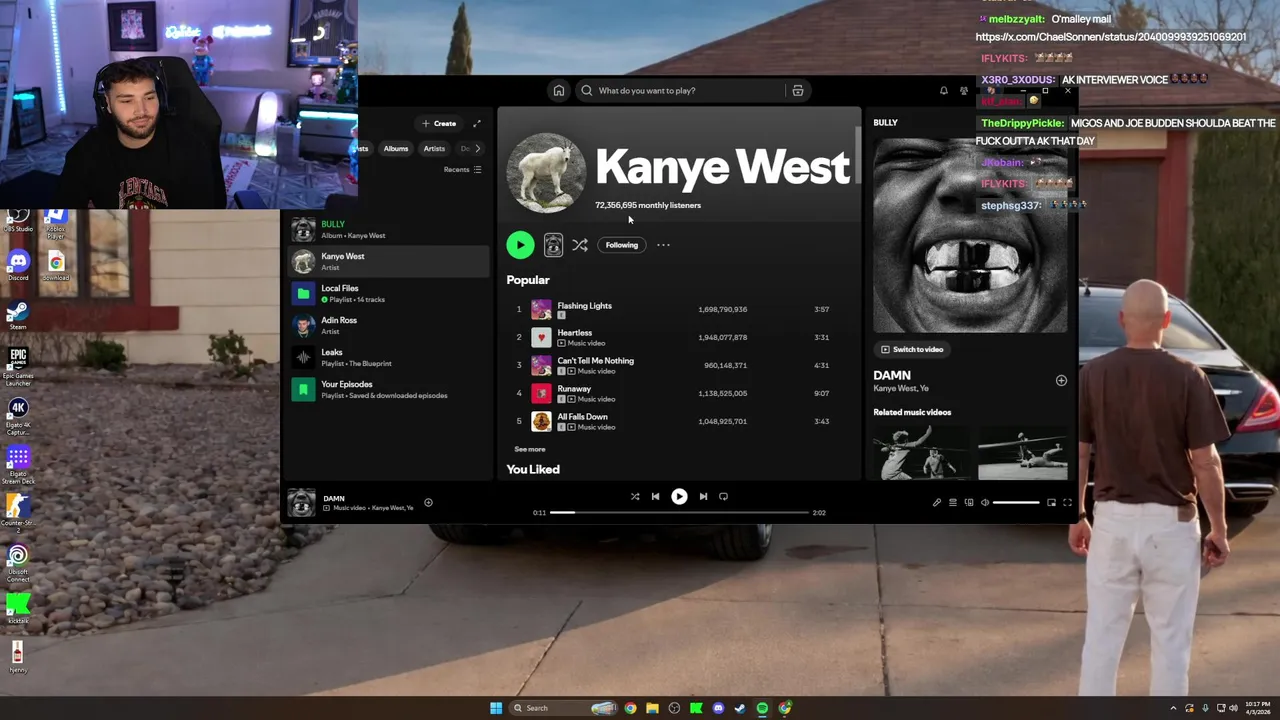The height and width of the screenshot is (720, 1280).
Task: Filter the library by Albums
Action: coord(396,149)
